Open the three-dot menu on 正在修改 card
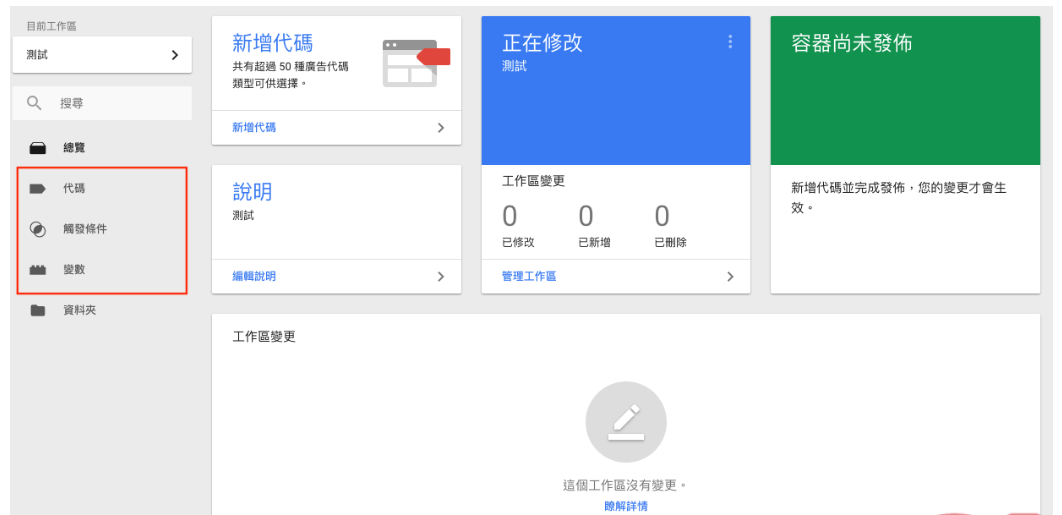This screenshot has width=1062, height=515. (730, 42)
